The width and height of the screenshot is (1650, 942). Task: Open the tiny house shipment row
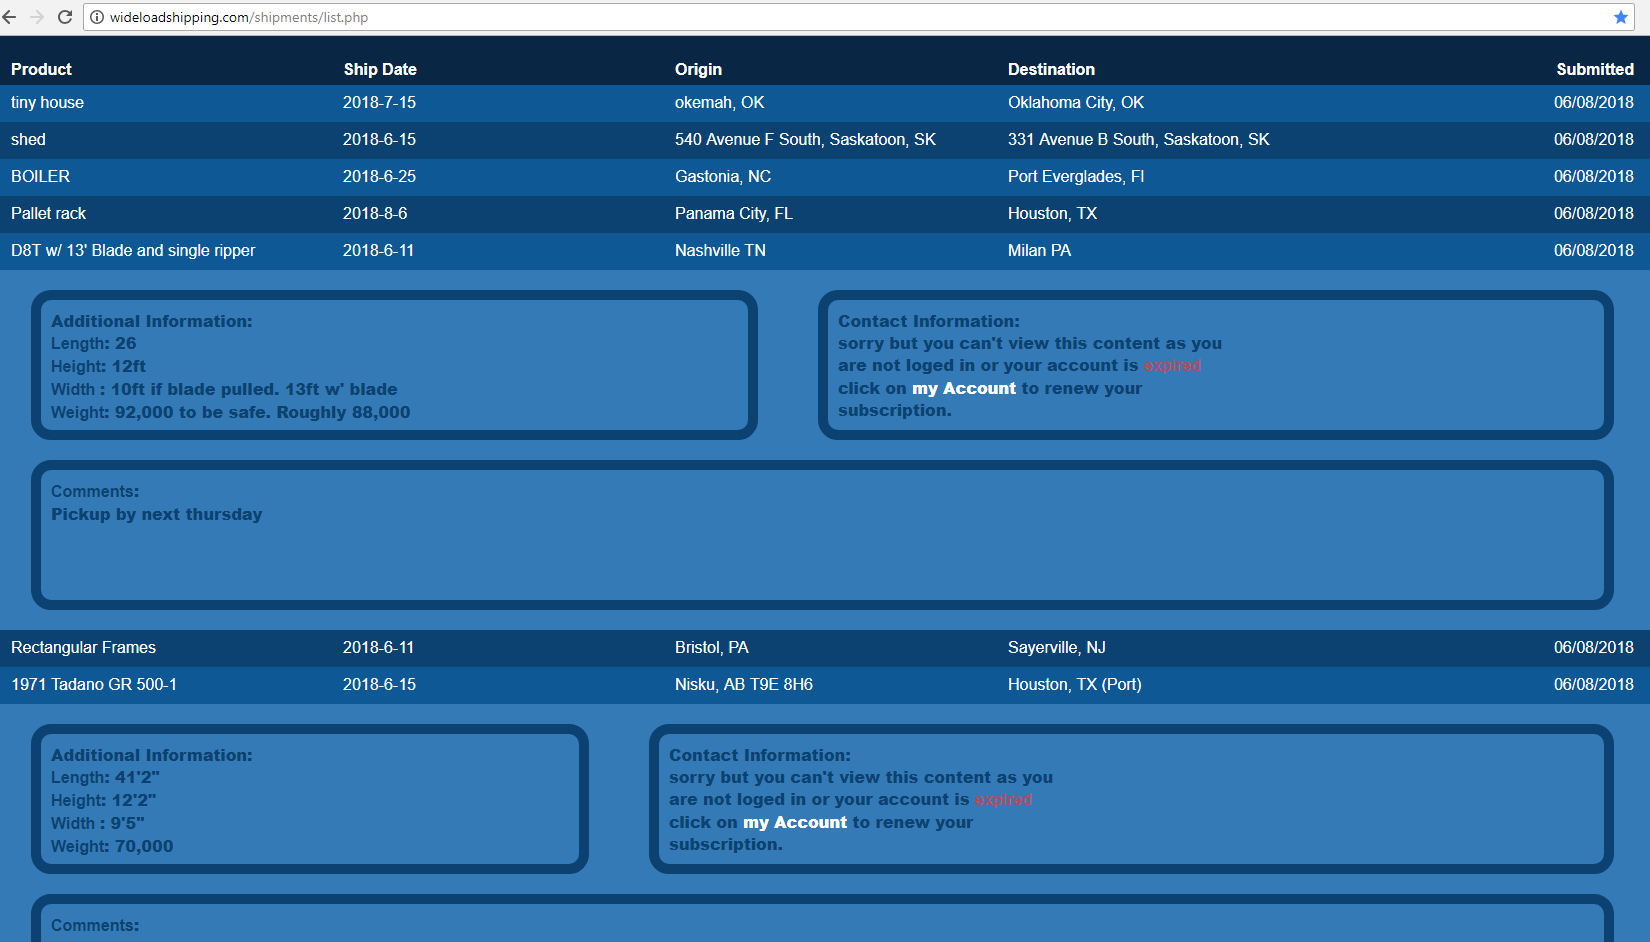pos(825,103)
